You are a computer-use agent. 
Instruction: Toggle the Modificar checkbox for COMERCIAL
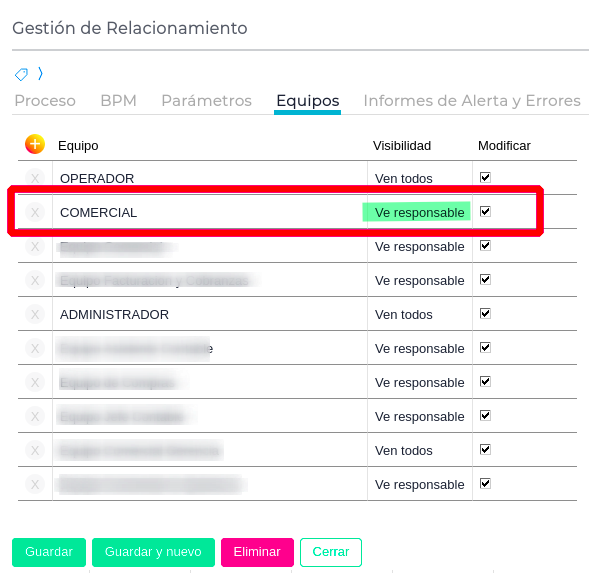coord(485,211)
